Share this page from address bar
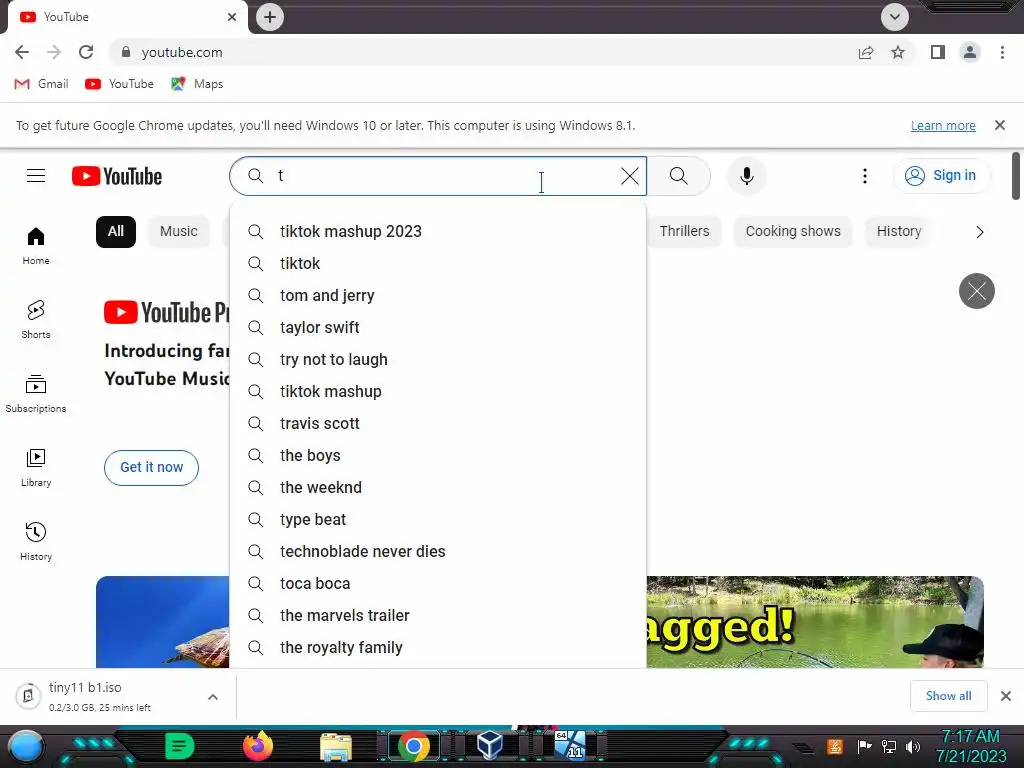 pyautogui.click(x=866, y=52)
